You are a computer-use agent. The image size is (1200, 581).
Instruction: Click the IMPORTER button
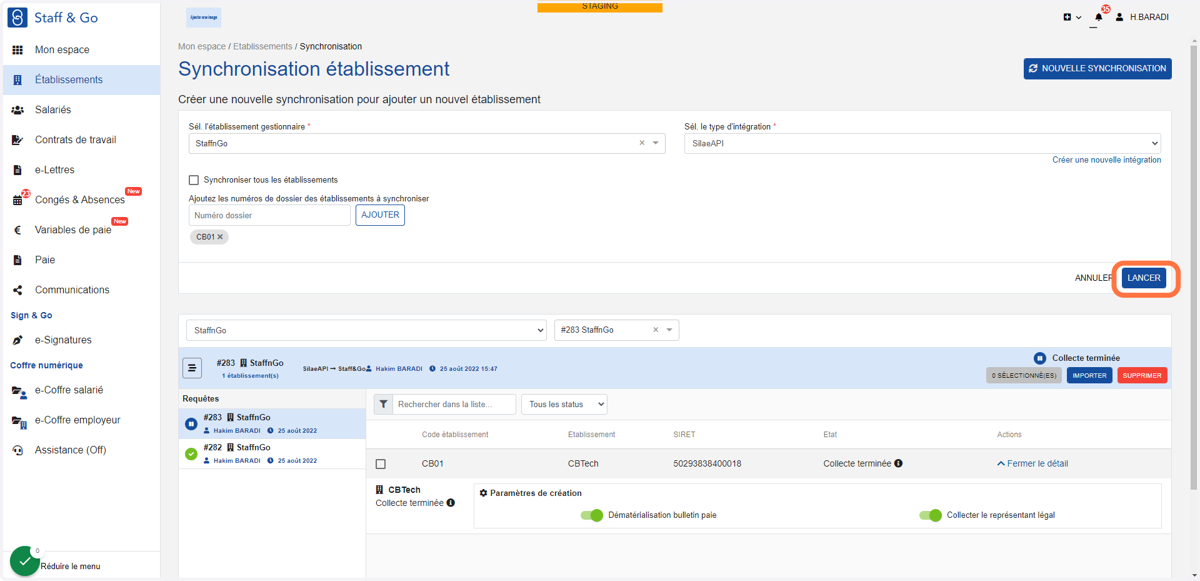[1089, 375]
